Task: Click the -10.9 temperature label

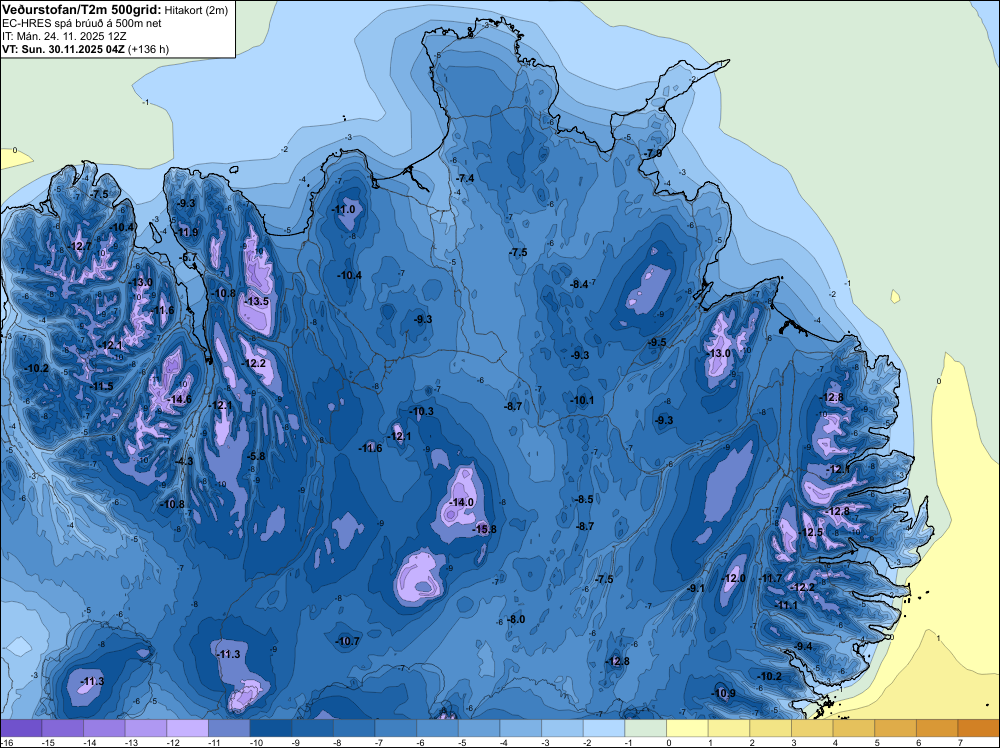Action: point(723,694)
